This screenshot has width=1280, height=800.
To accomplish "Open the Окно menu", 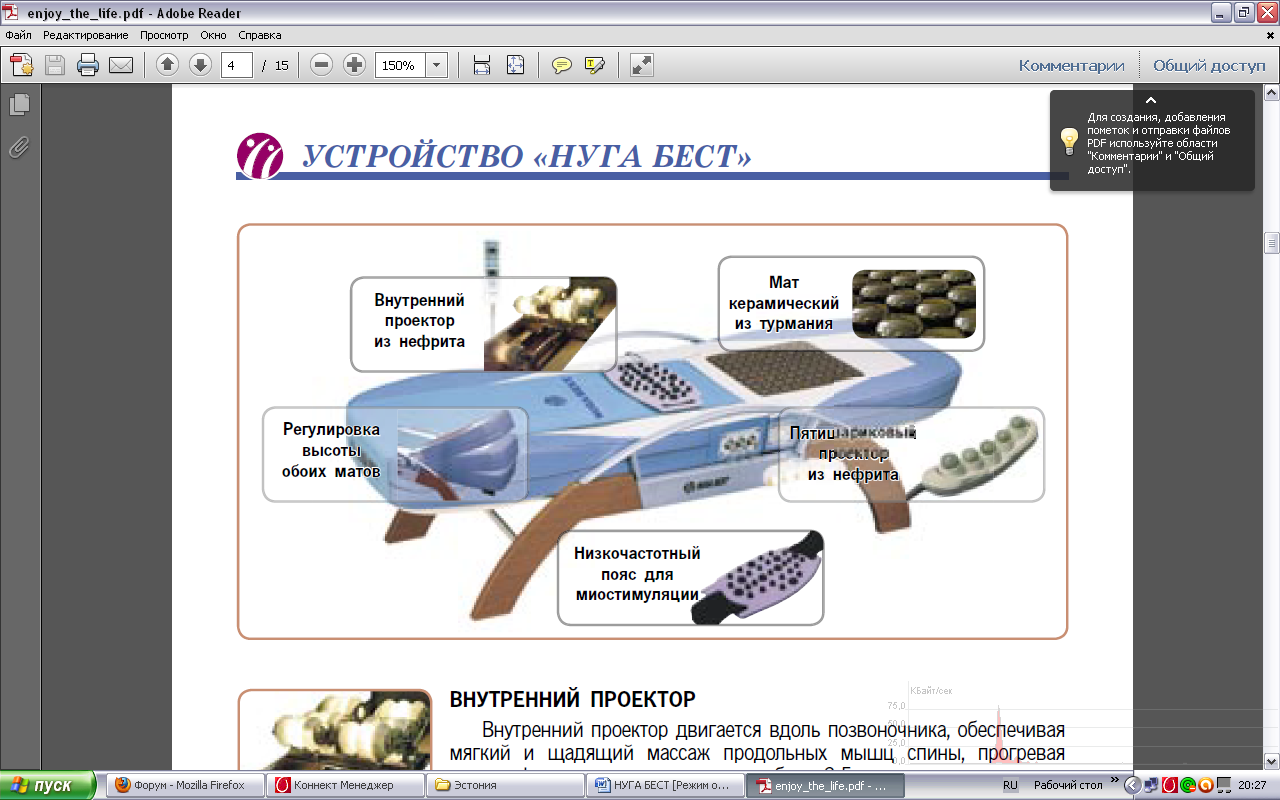I will click(213, 35).
